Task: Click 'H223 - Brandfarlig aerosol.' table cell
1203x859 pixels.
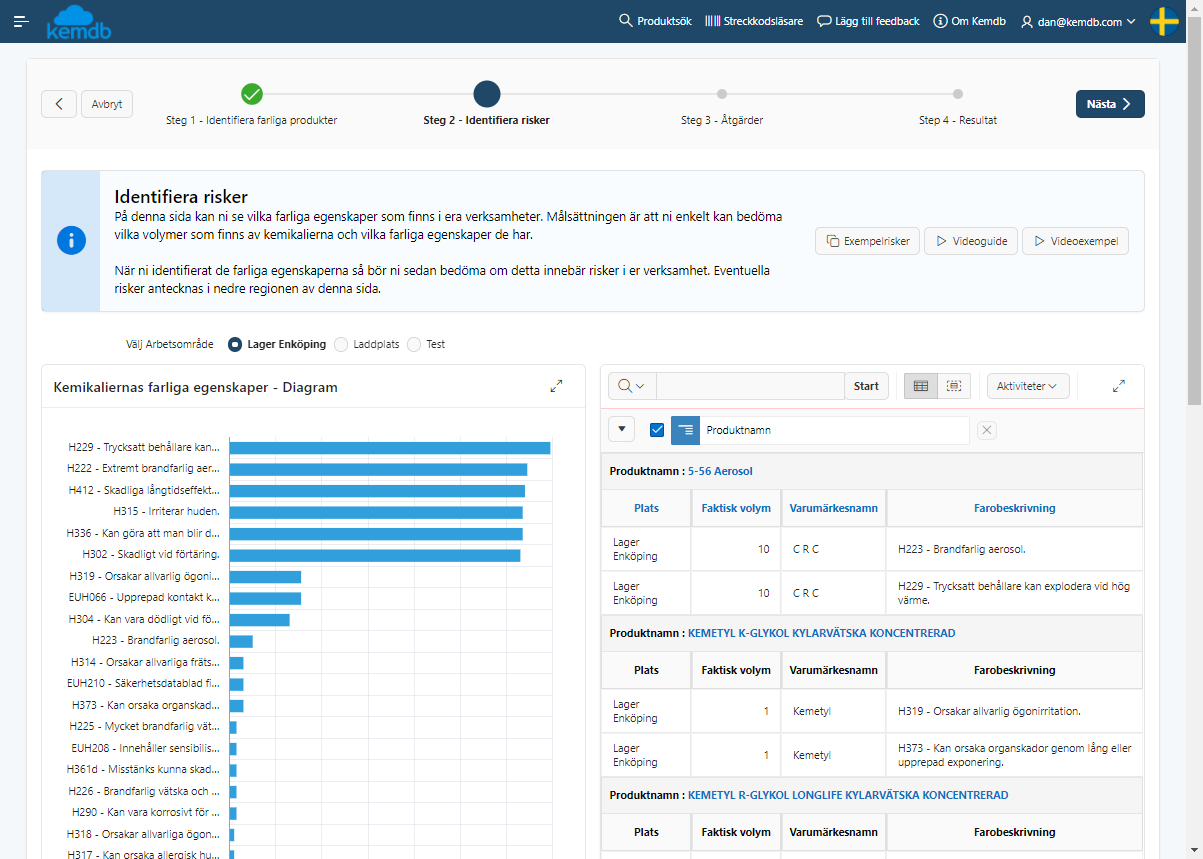Action: click(x=1014, y=549)
